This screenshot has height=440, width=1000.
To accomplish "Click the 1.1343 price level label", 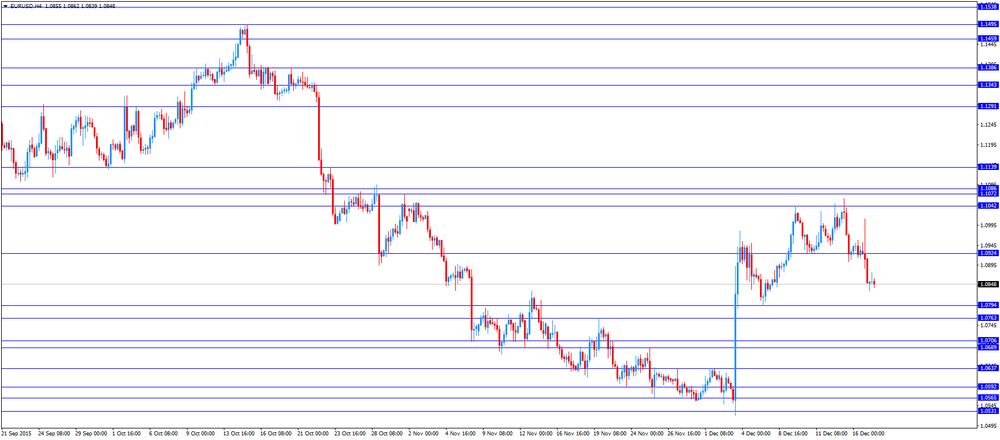I will pyautogui.click(x=988, y=85).
